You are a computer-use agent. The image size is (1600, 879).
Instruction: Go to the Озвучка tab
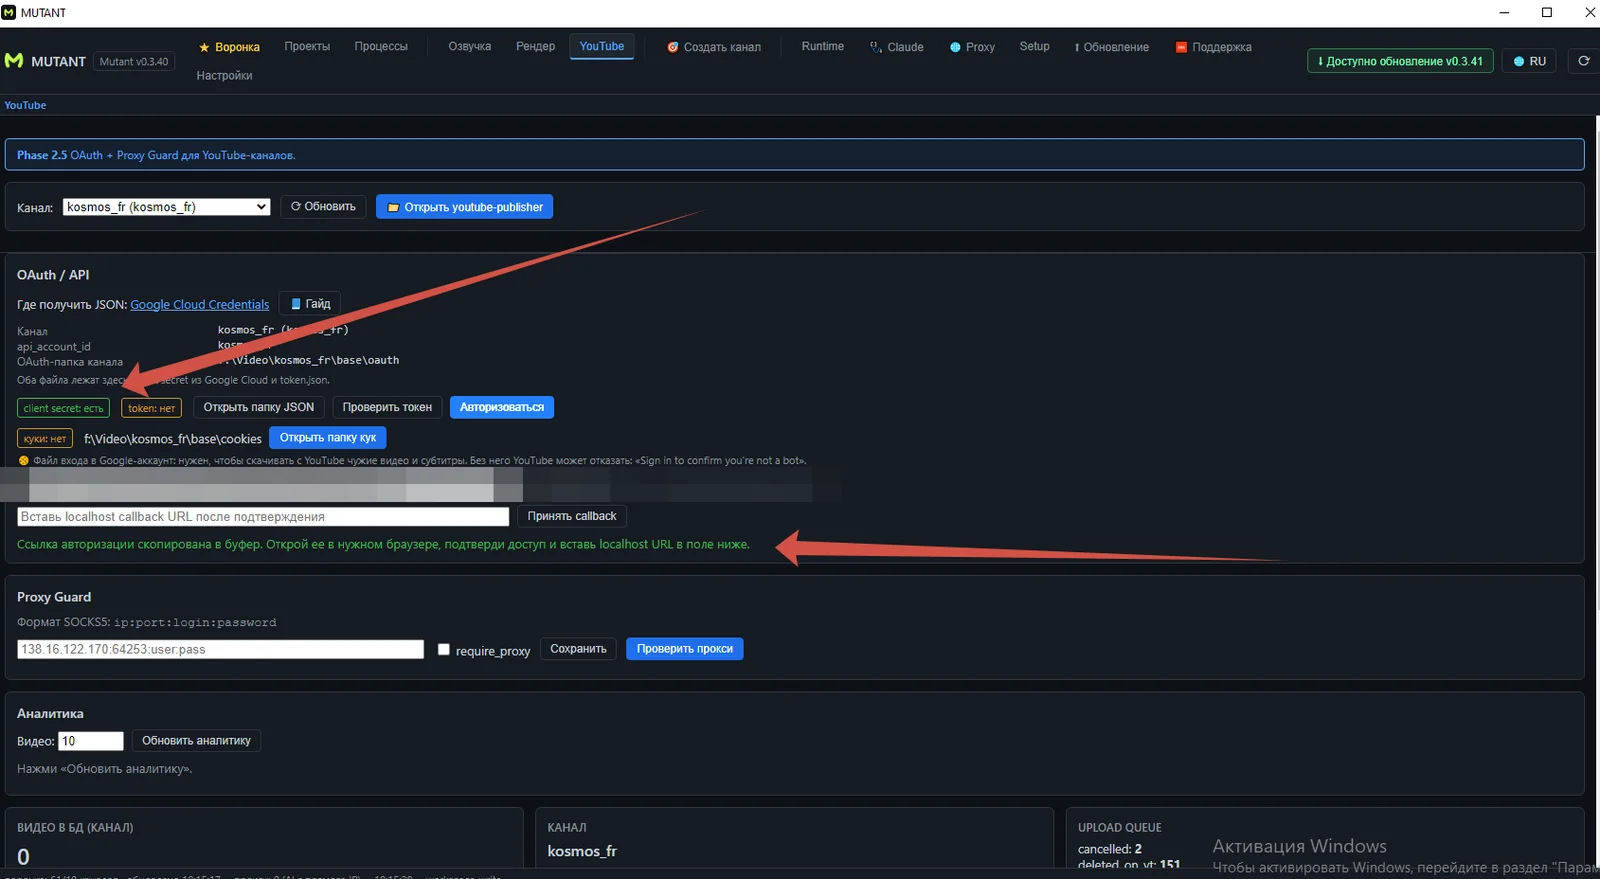(470, 47)
